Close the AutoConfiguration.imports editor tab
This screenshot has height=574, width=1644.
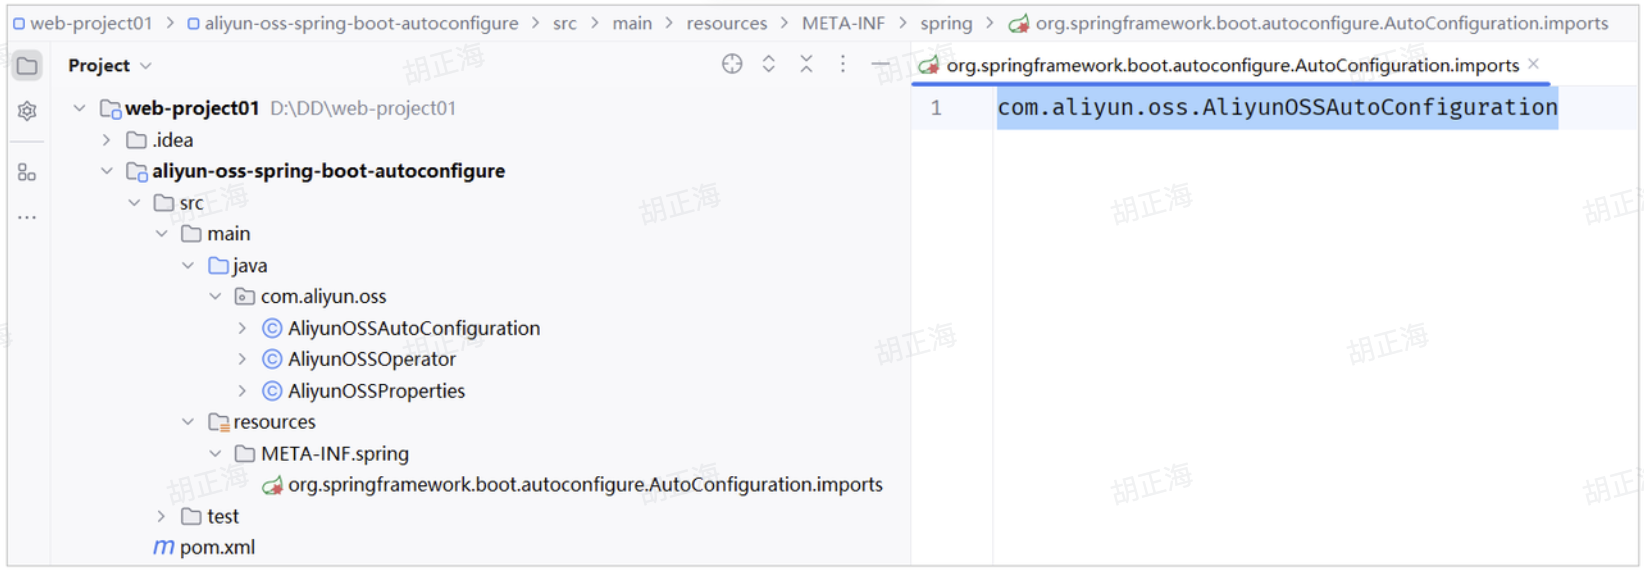(1533, 64)
